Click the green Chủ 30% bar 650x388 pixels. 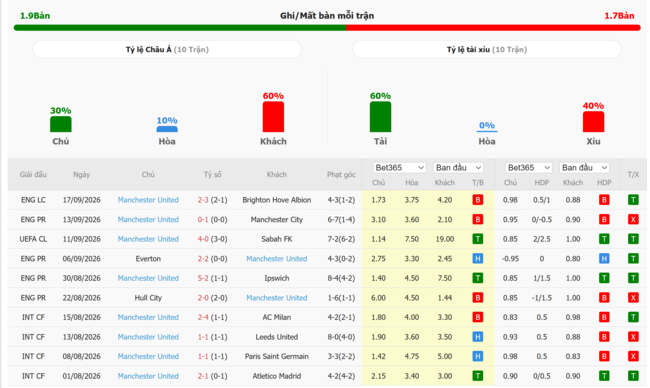tap(61, 124)
